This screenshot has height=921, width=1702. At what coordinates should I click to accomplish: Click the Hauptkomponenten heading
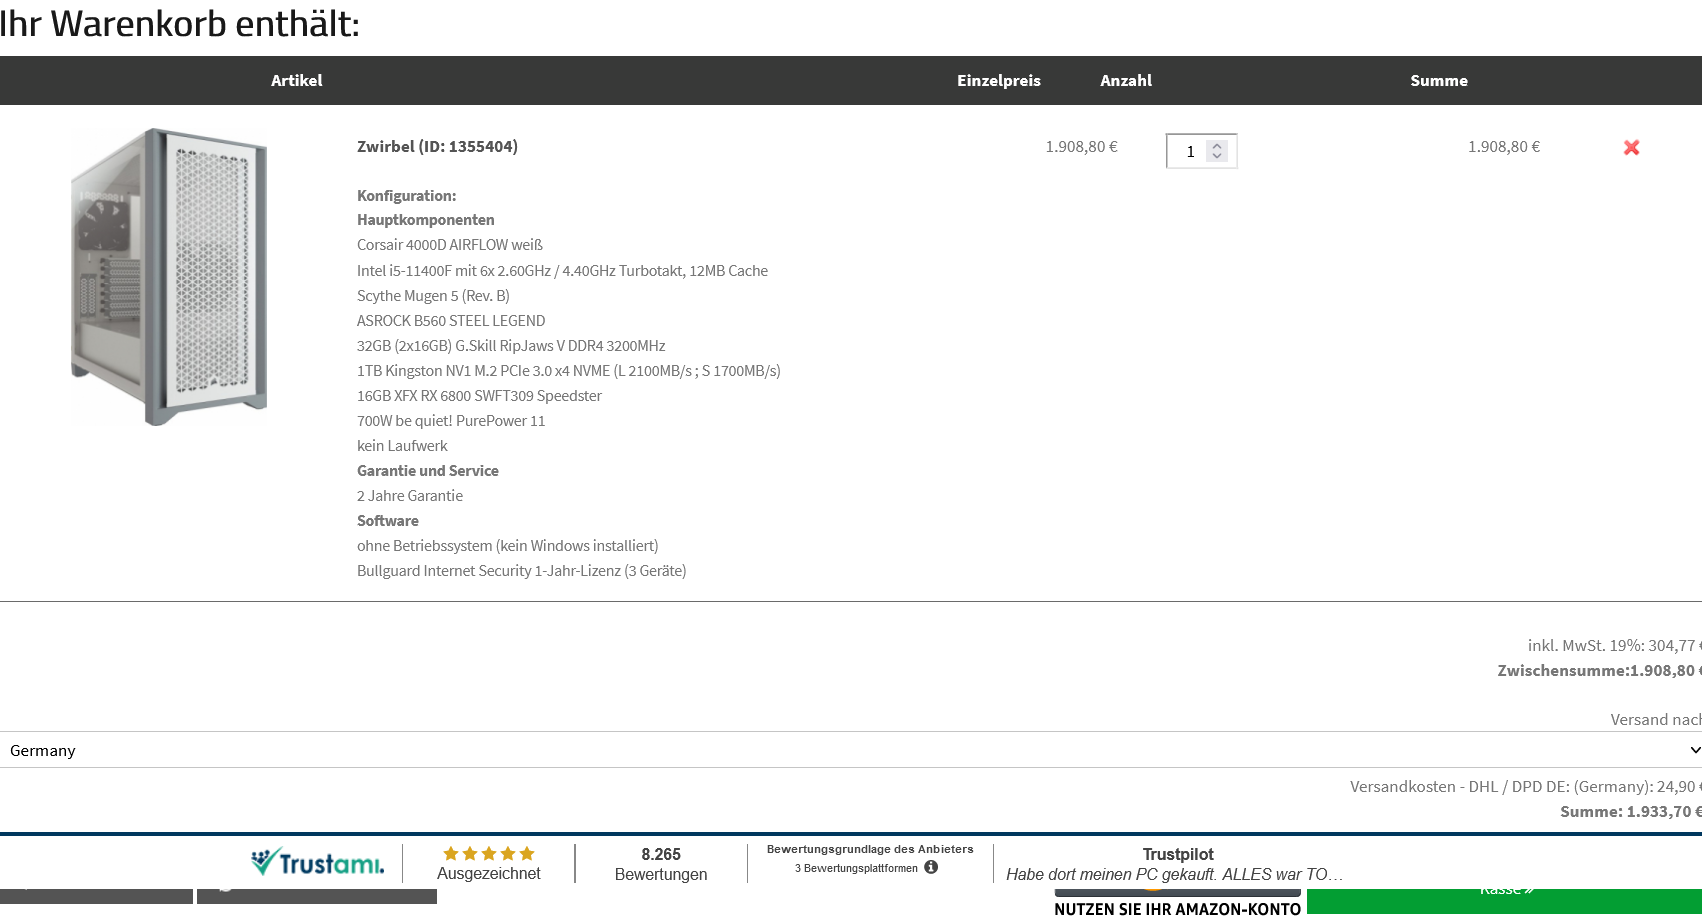(x=426, y=220)
